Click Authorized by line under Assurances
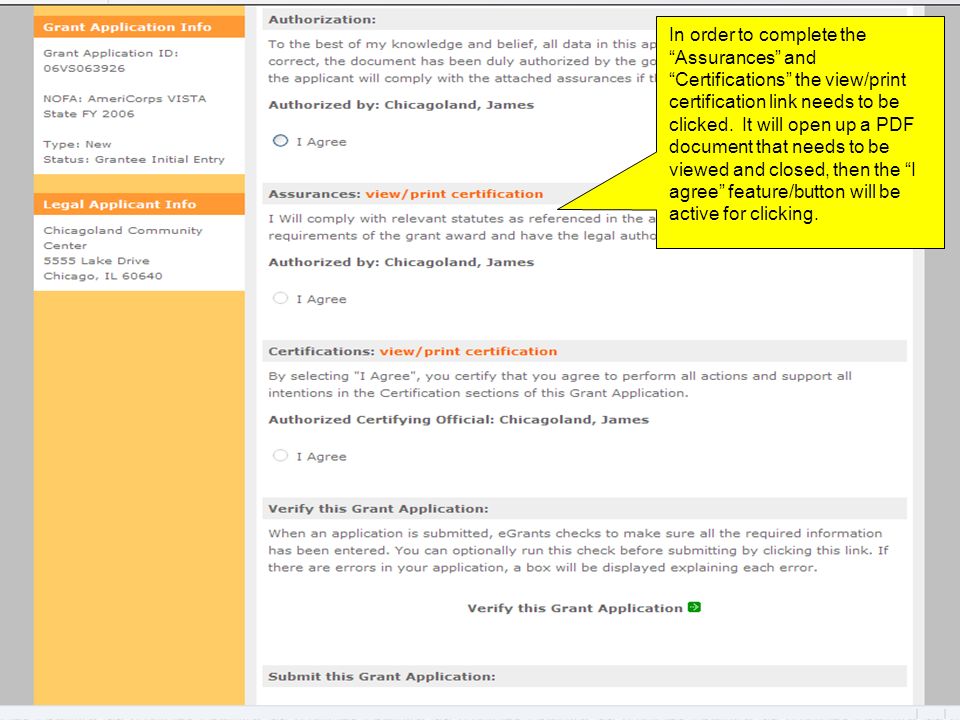Screen dimensions: 960x720 point(401,262)
